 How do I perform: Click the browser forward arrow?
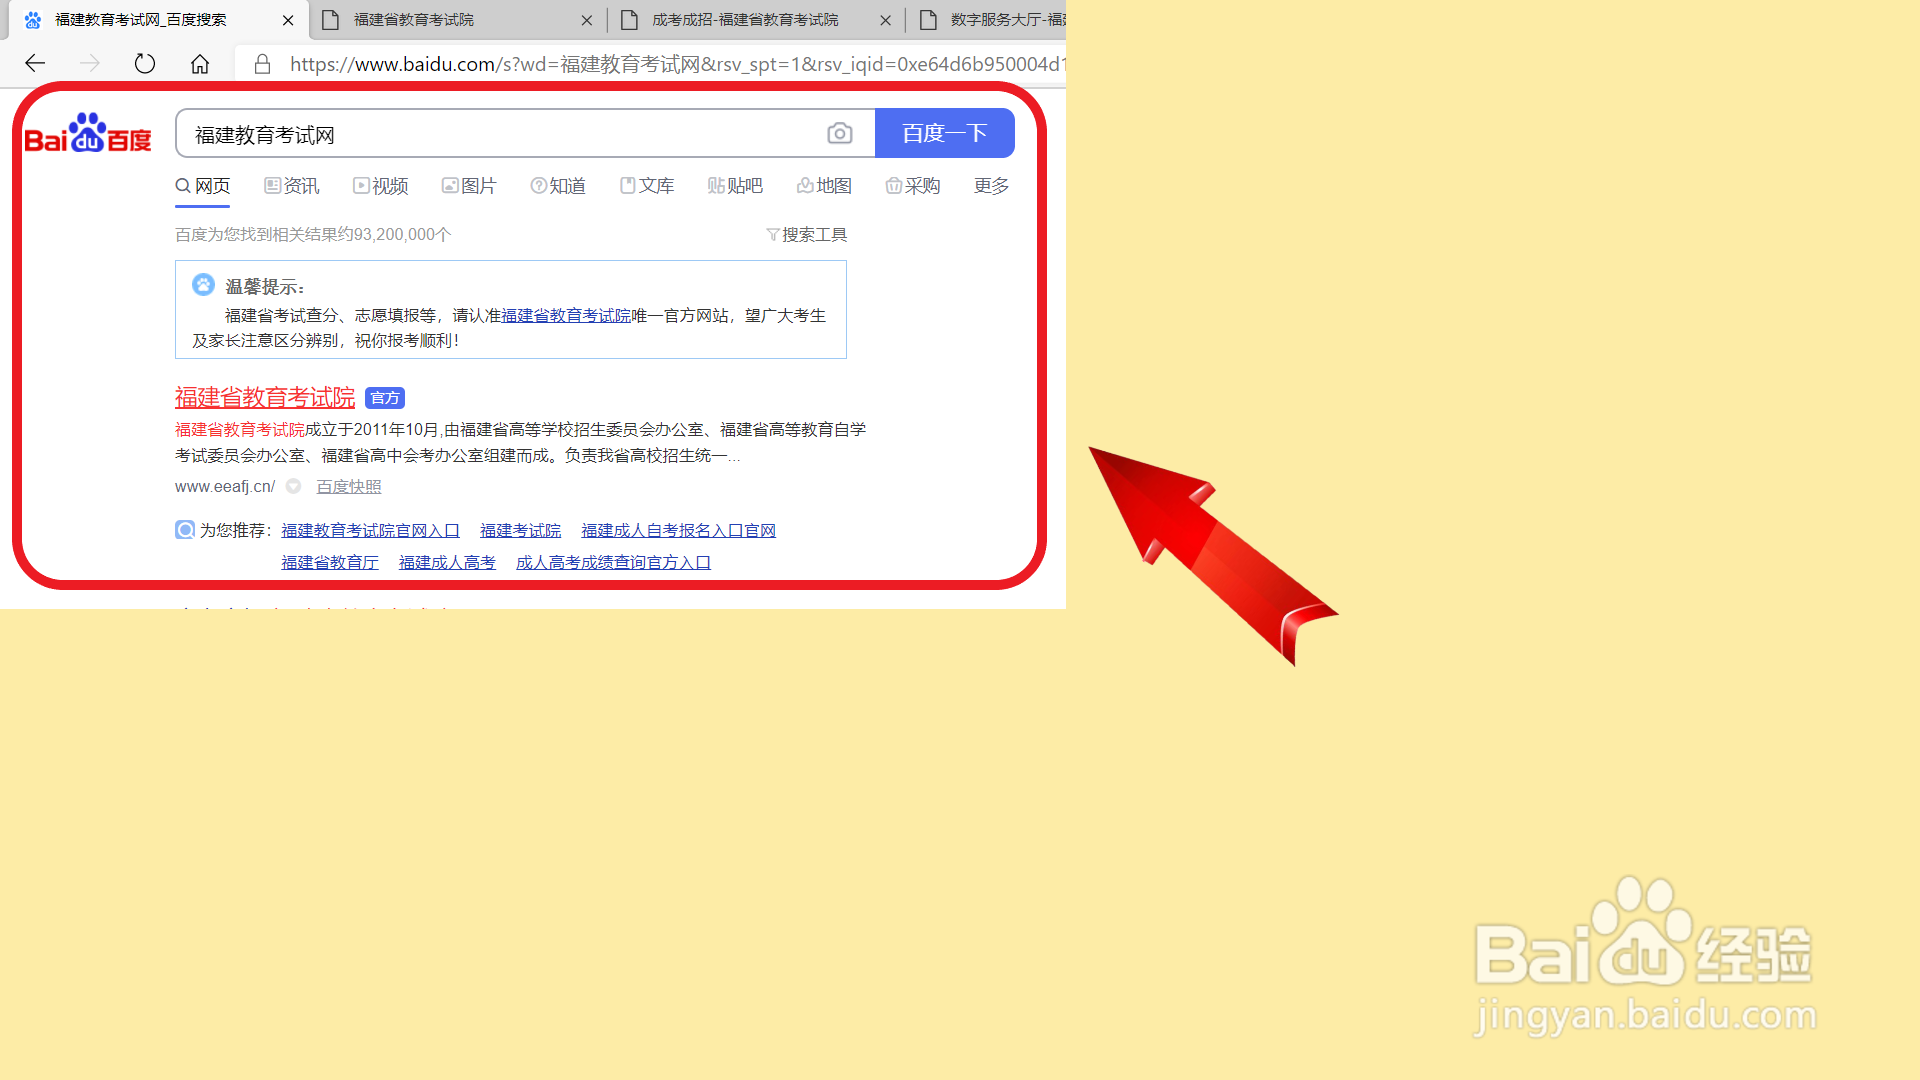pos(90,64)
